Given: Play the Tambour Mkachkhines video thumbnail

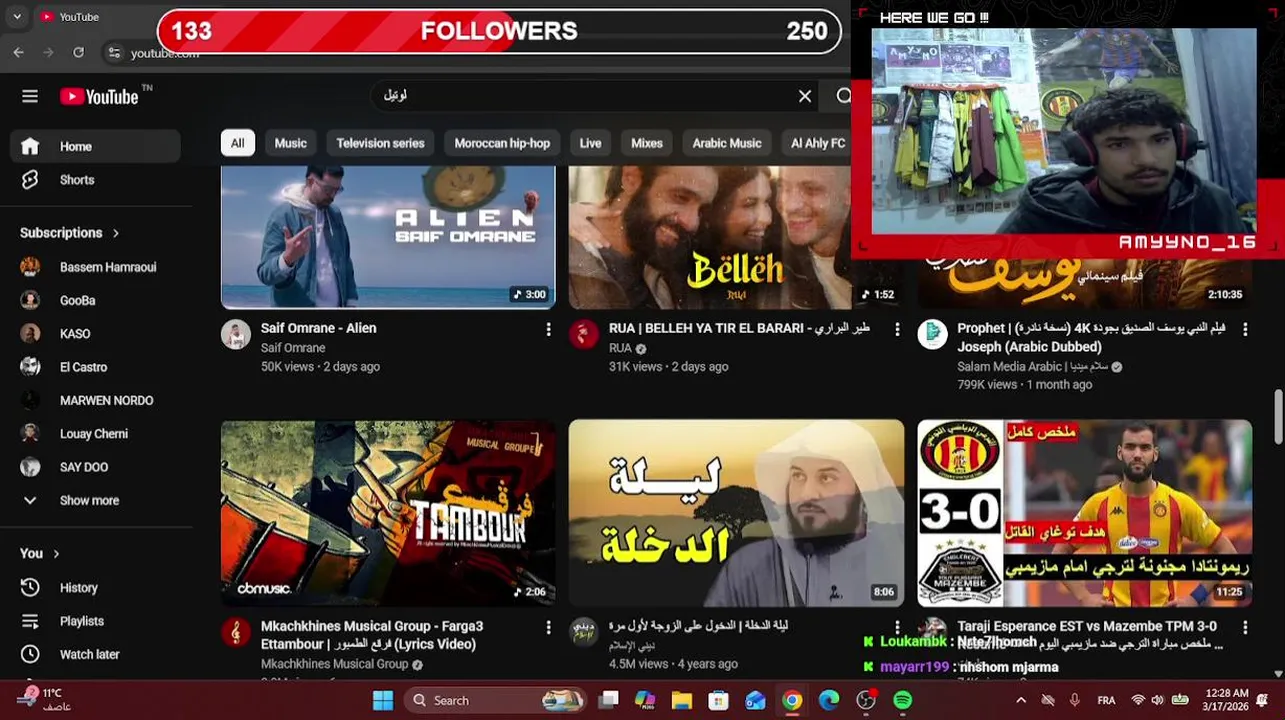Looking at the screenshot, I should [388, 512].
